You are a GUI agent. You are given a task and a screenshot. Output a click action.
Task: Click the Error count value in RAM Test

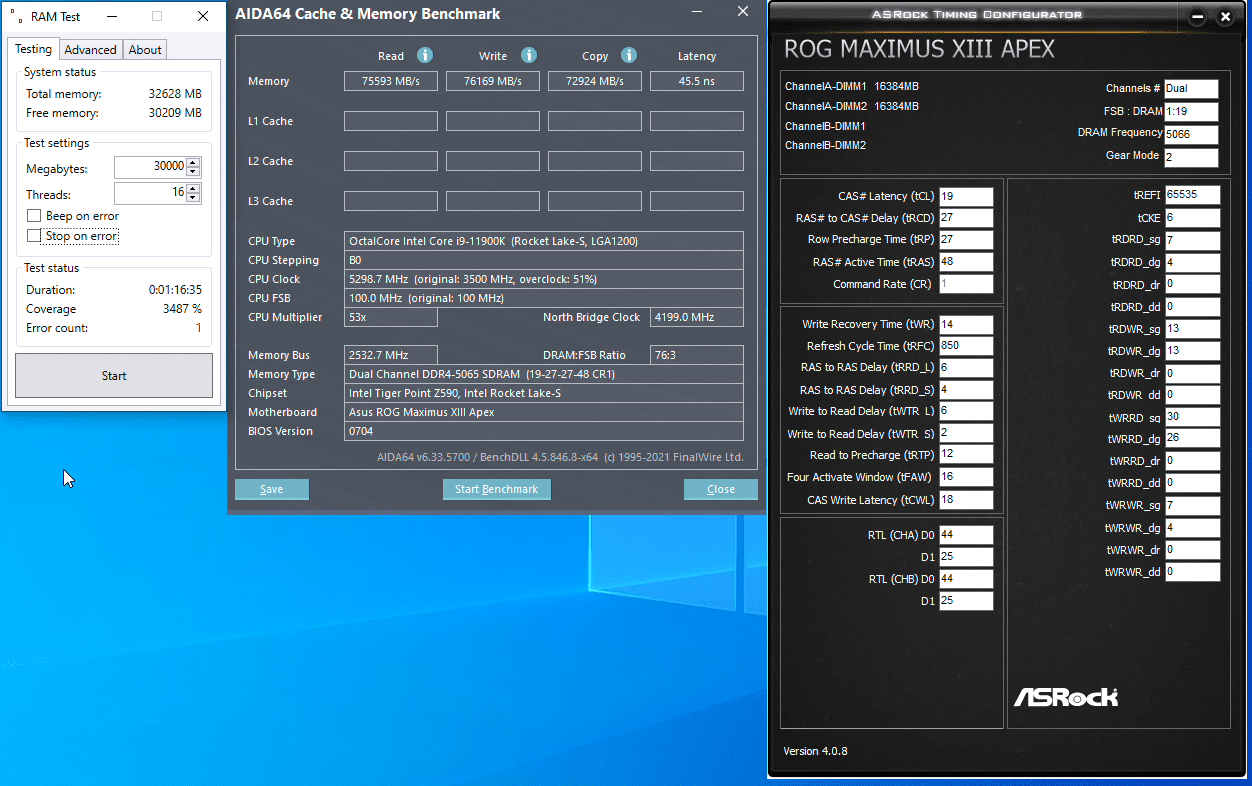tap(198, 328)
